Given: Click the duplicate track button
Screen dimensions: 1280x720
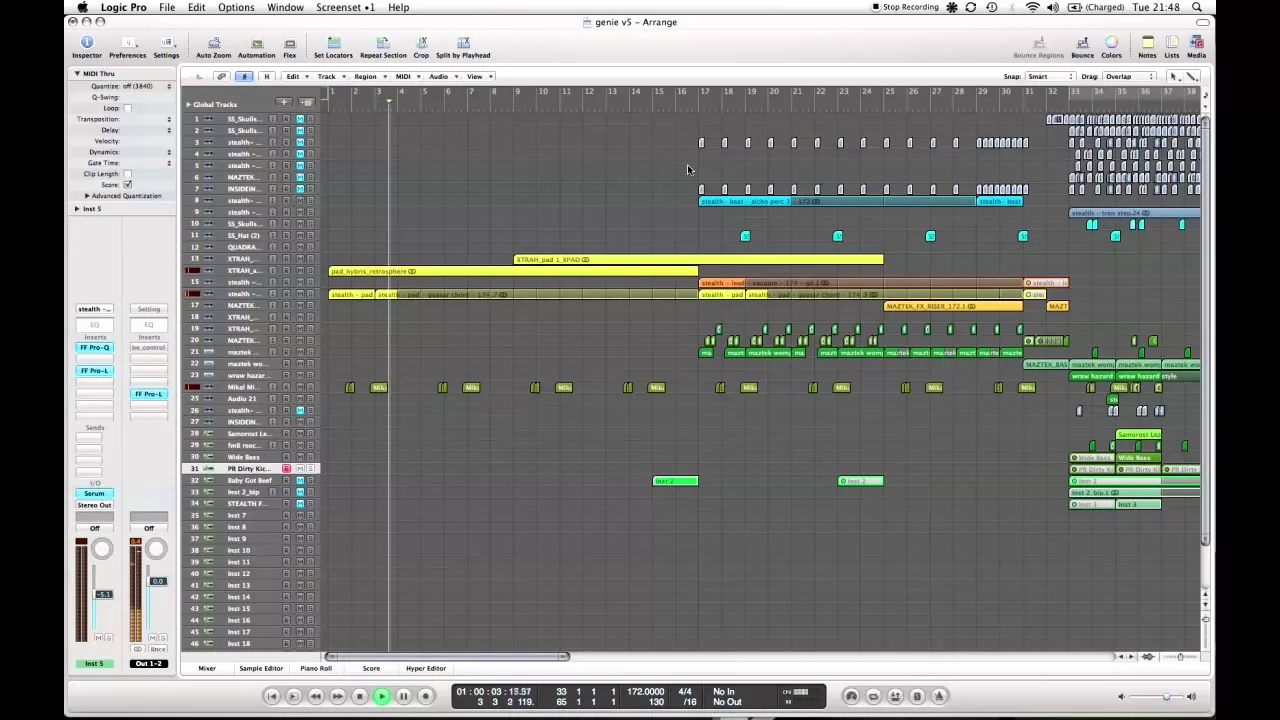Looking at the screenshot, I should click(306, 103).
